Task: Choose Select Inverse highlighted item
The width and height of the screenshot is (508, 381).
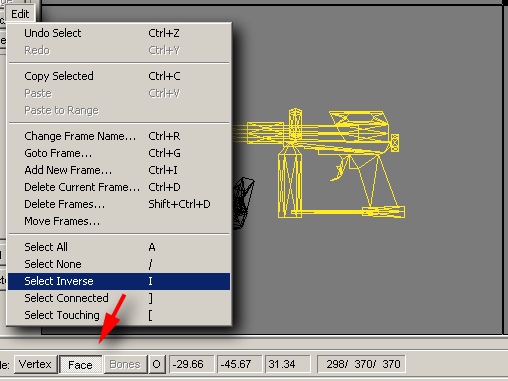Action: point(119,281)
